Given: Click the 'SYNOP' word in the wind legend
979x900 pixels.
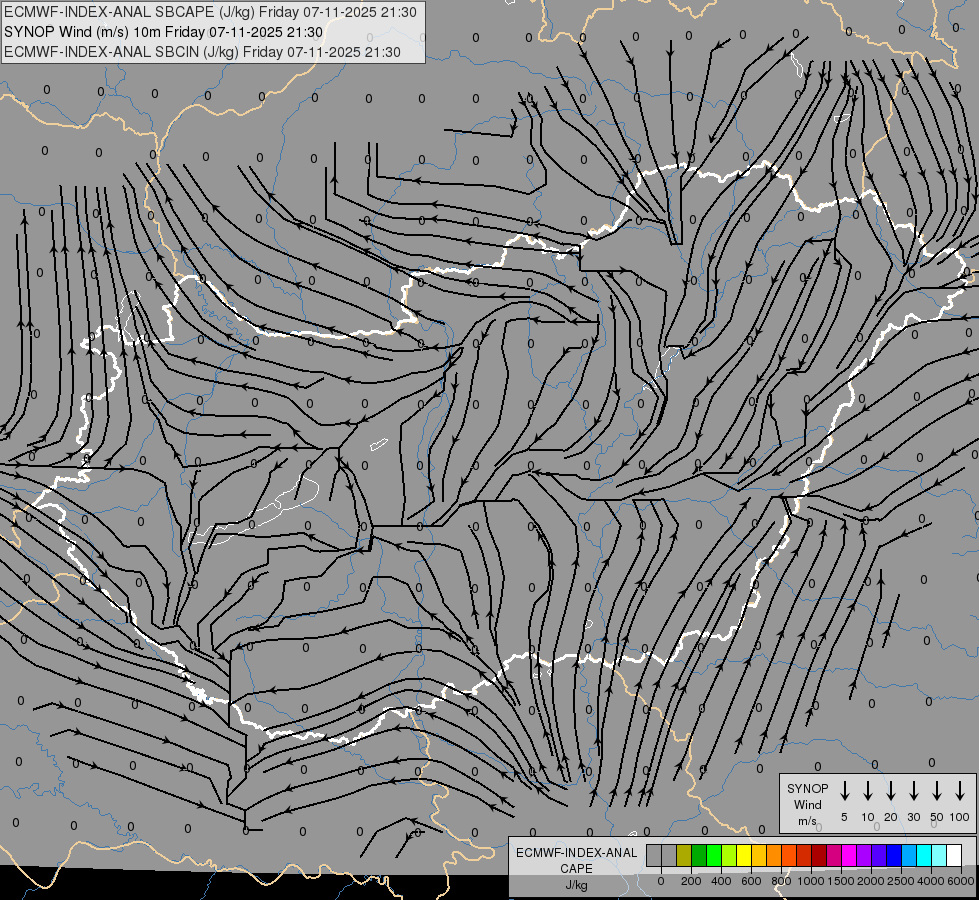Looking at the screenshot, I should point(807,788).
